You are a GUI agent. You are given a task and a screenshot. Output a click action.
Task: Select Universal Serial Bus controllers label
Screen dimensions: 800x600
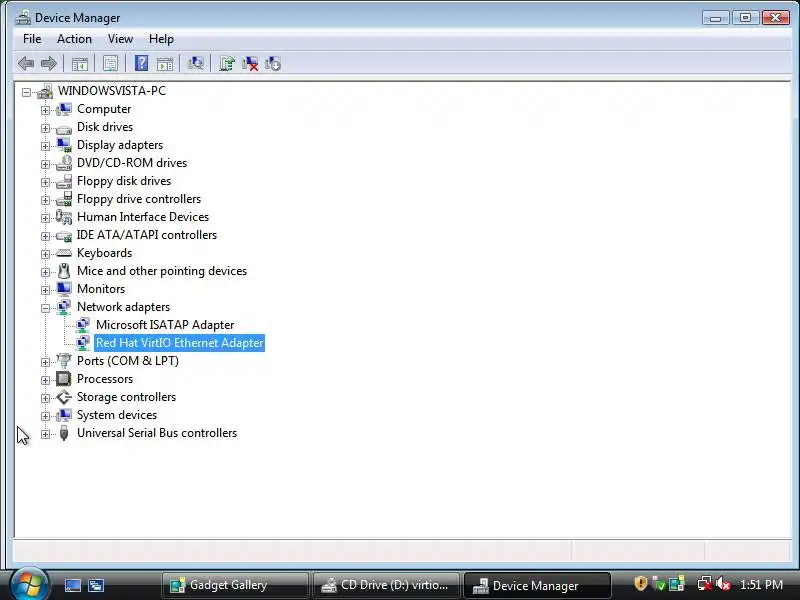[157, 433]
